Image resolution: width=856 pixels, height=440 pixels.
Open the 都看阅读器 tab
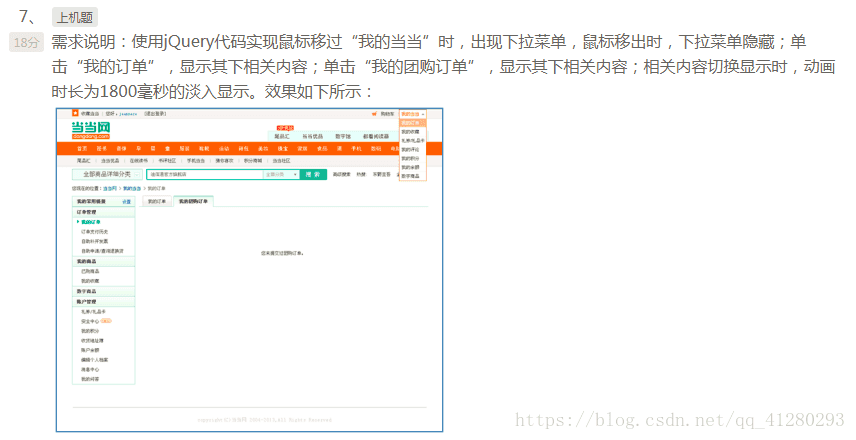coord(376,136)
